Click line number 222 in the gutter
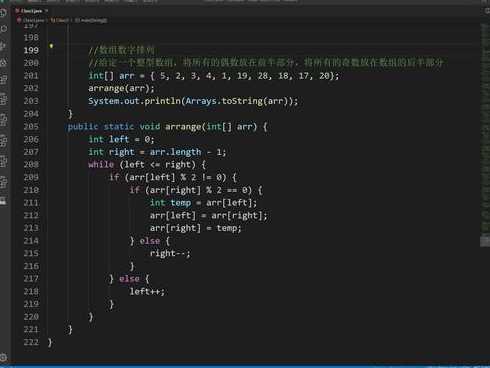Screen dimensions: 490x368 [31, 342]
